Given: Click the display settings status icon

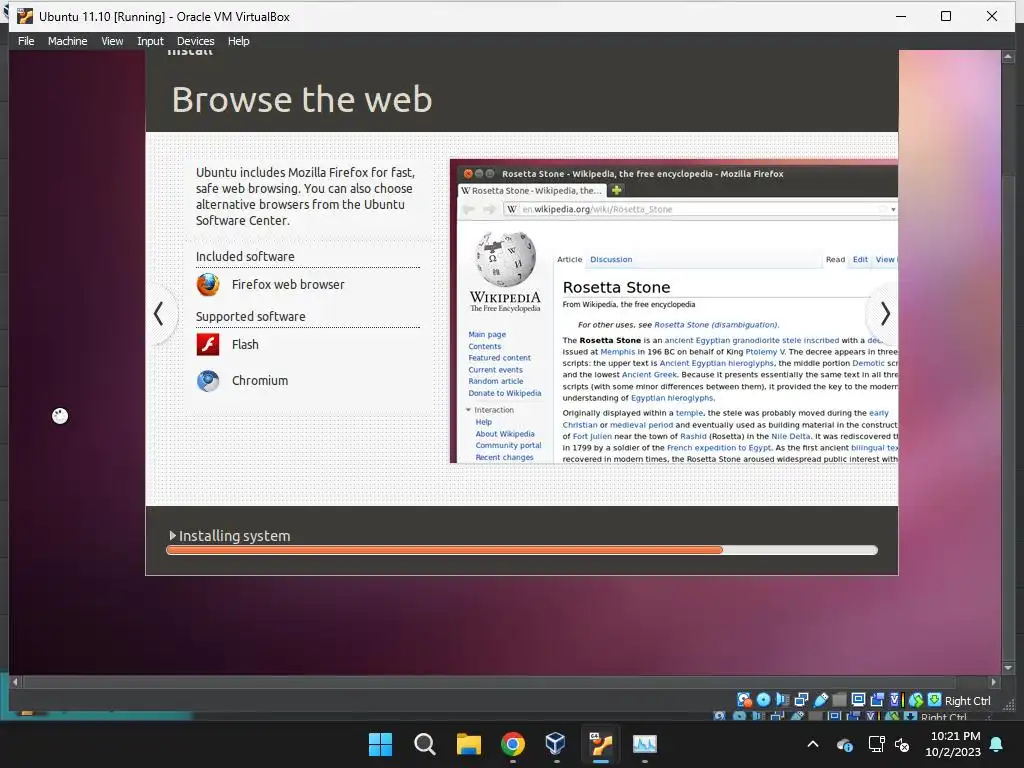Looking at the screenshot, I should point(858,700).
